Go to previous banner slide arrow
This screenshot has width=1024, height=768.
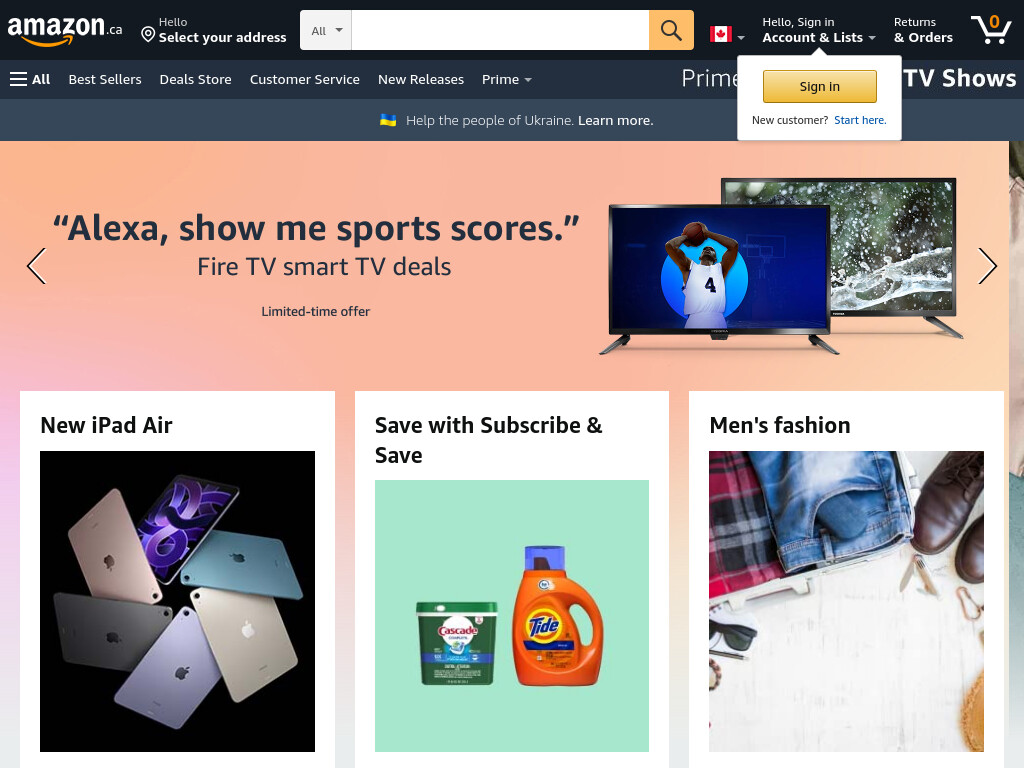pos(37,266)
